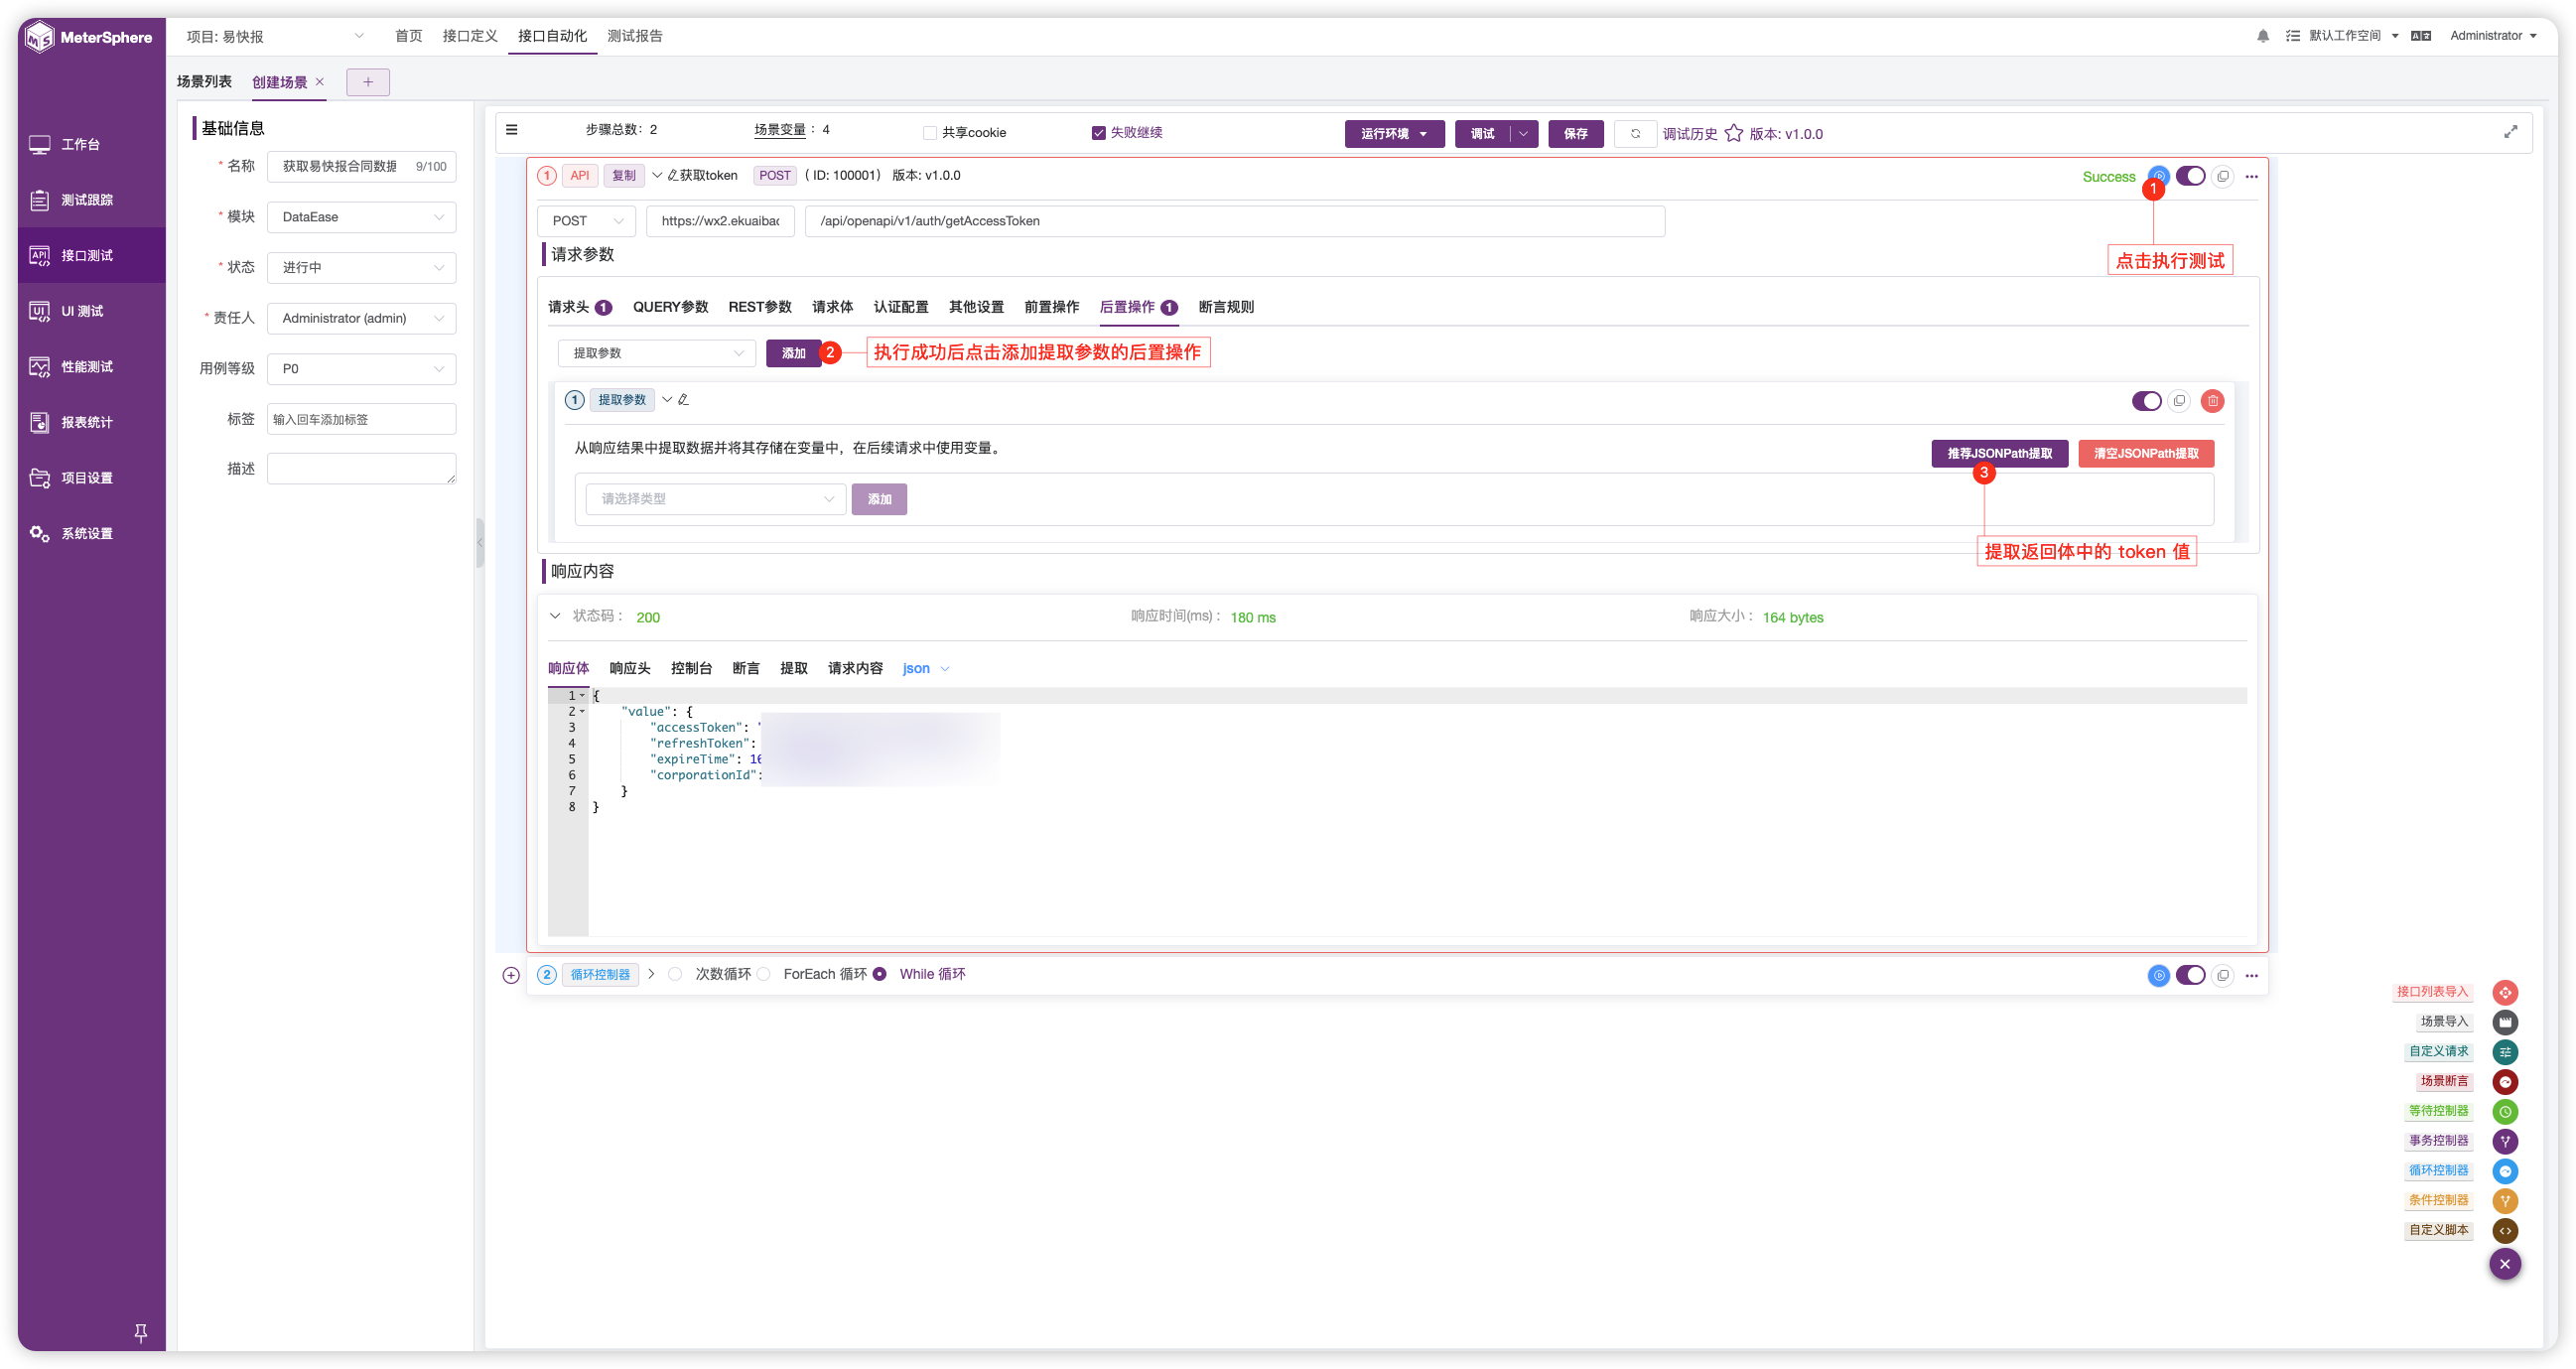Toggle the 循环控制器 enable switch
This screenshot has height=1369, width=2576.
[2190, 975]
